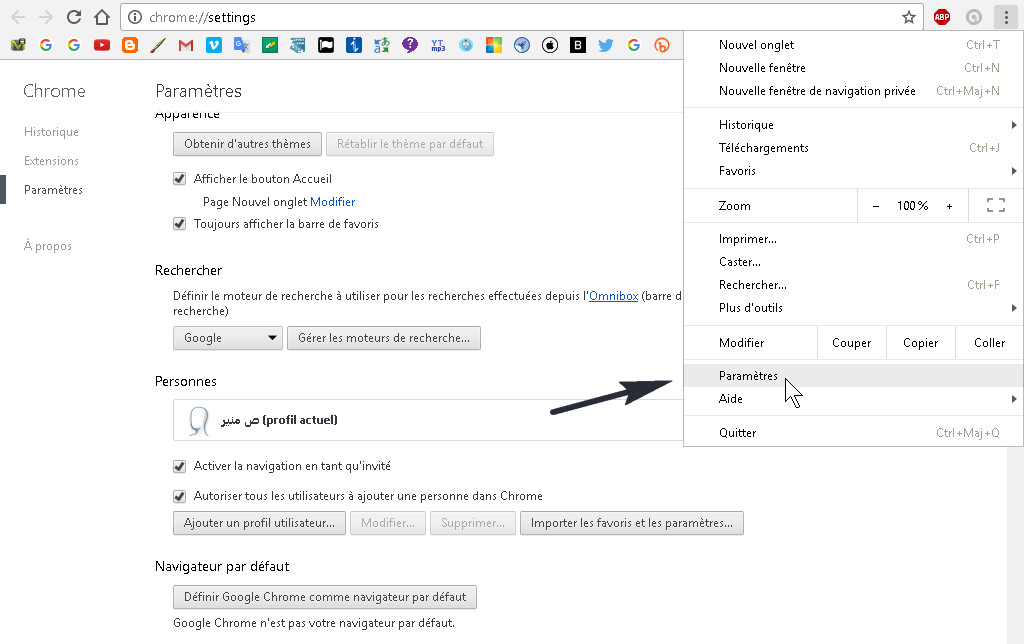This screenshot has height=644, width=1024.
Task: Open the YouTube bookmark
Action: [102, 45]
